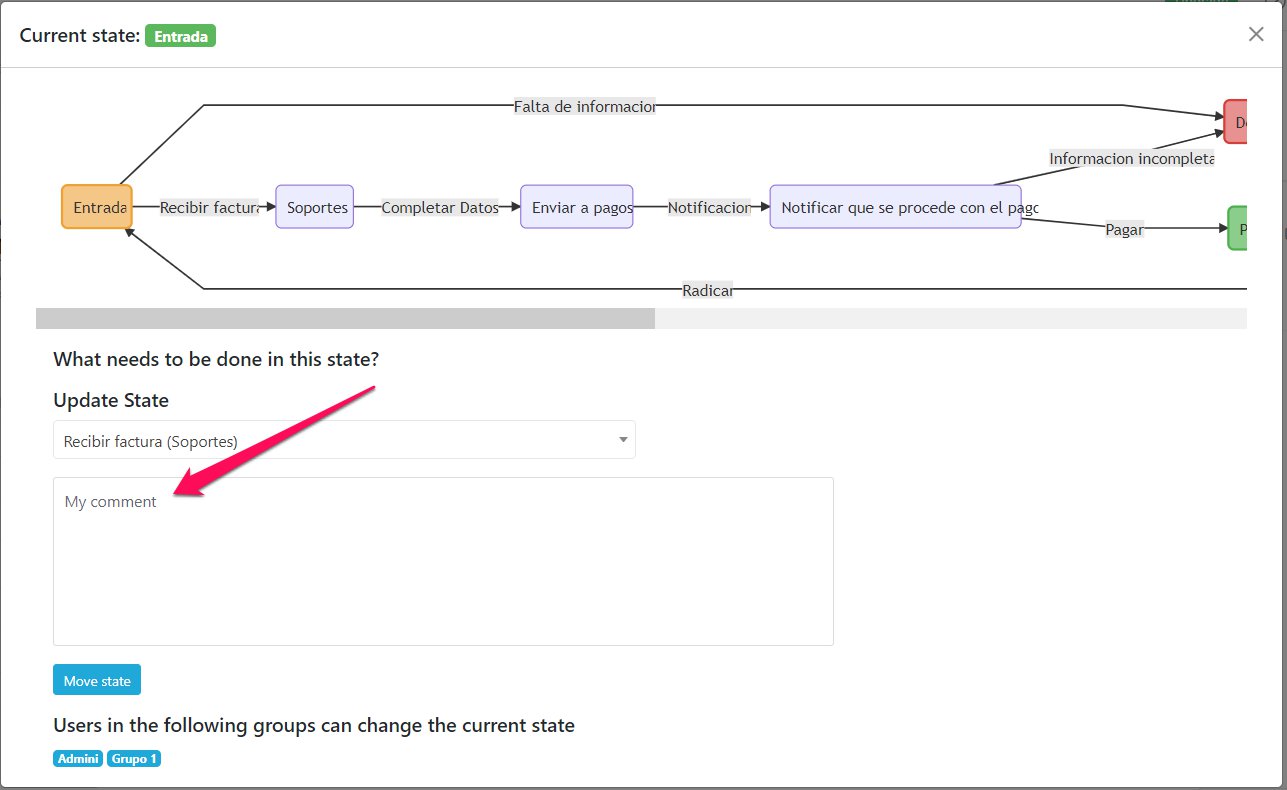The width and height of the screenshot is (1287, 790).
Task: Click the Grupo 1 group badge
Action: 134,759
